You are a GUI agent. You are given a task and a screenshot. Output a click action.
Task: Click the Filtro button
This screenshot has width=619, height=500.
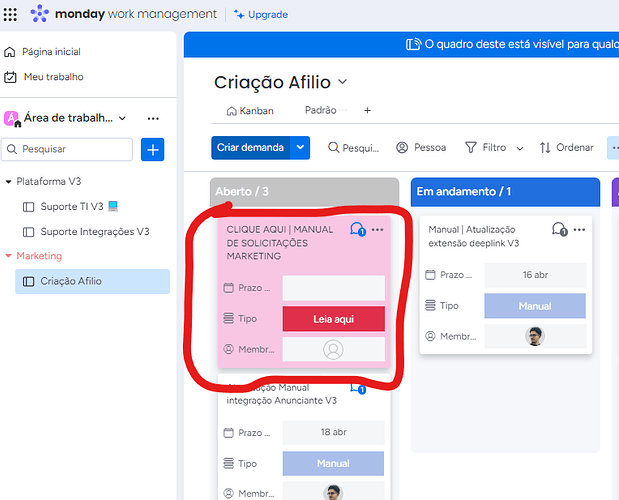click(x=486, y=148)
